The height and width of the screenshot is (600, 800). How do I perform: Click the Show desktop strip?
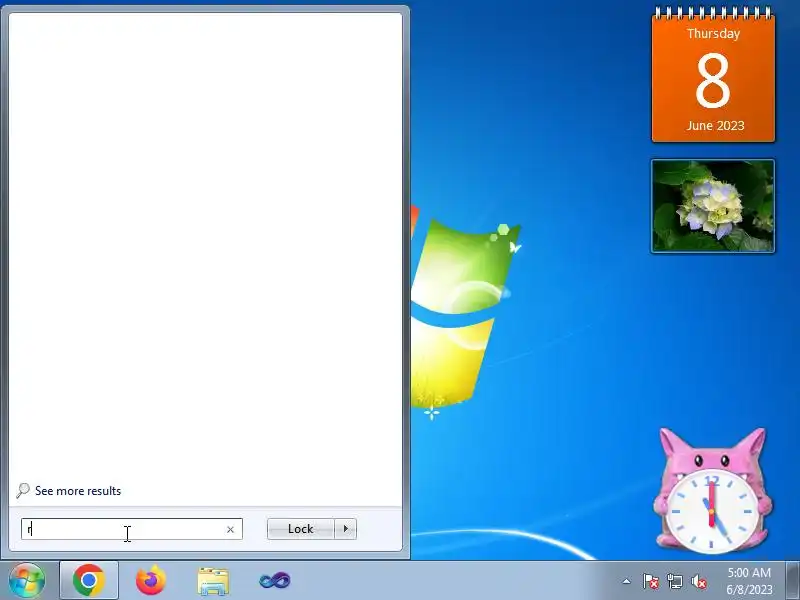click(x=792, y=581)
